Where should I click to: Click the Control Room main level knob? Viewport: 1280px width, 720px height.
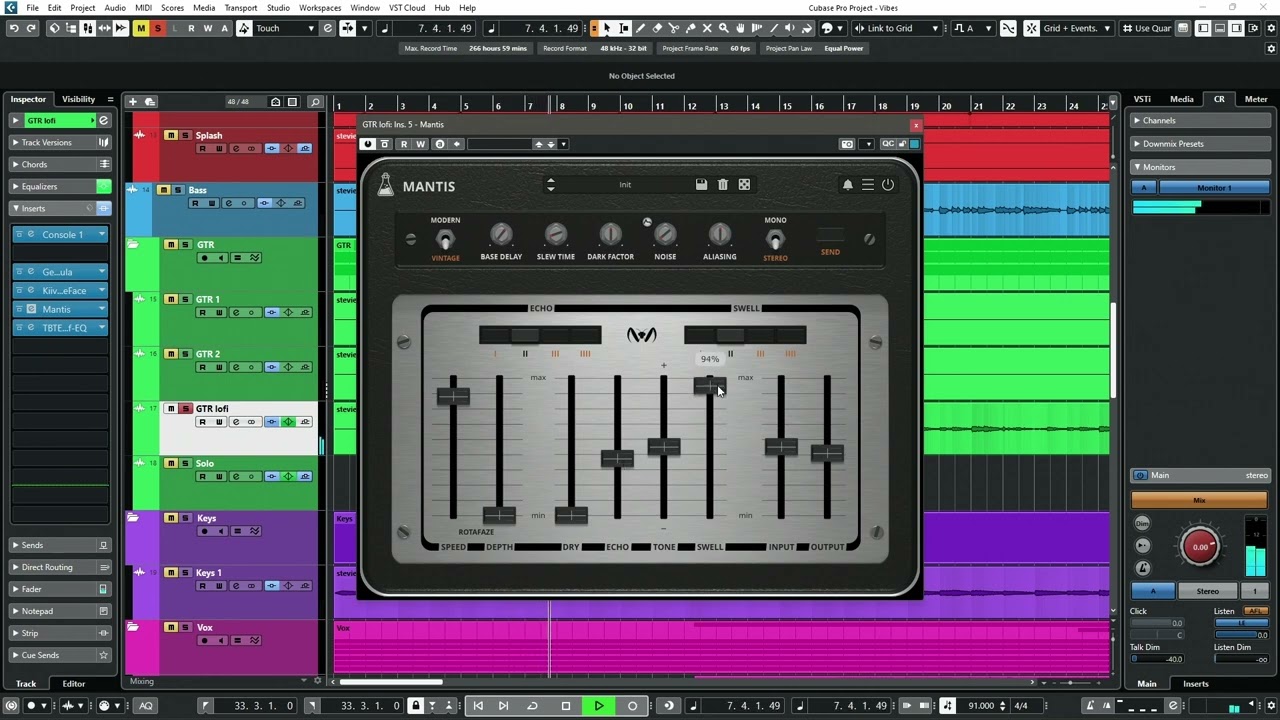point(1200,546)
